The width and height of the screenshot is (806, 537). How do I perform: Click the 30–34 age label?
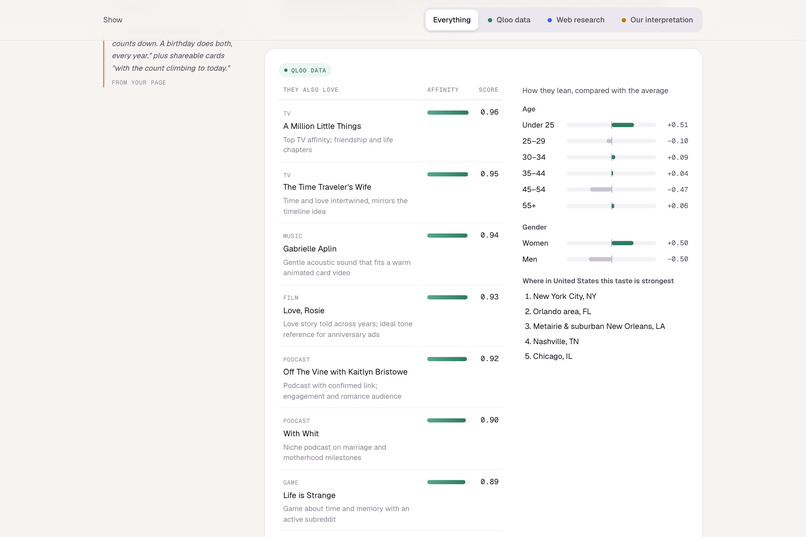click(x=534, y=157)
